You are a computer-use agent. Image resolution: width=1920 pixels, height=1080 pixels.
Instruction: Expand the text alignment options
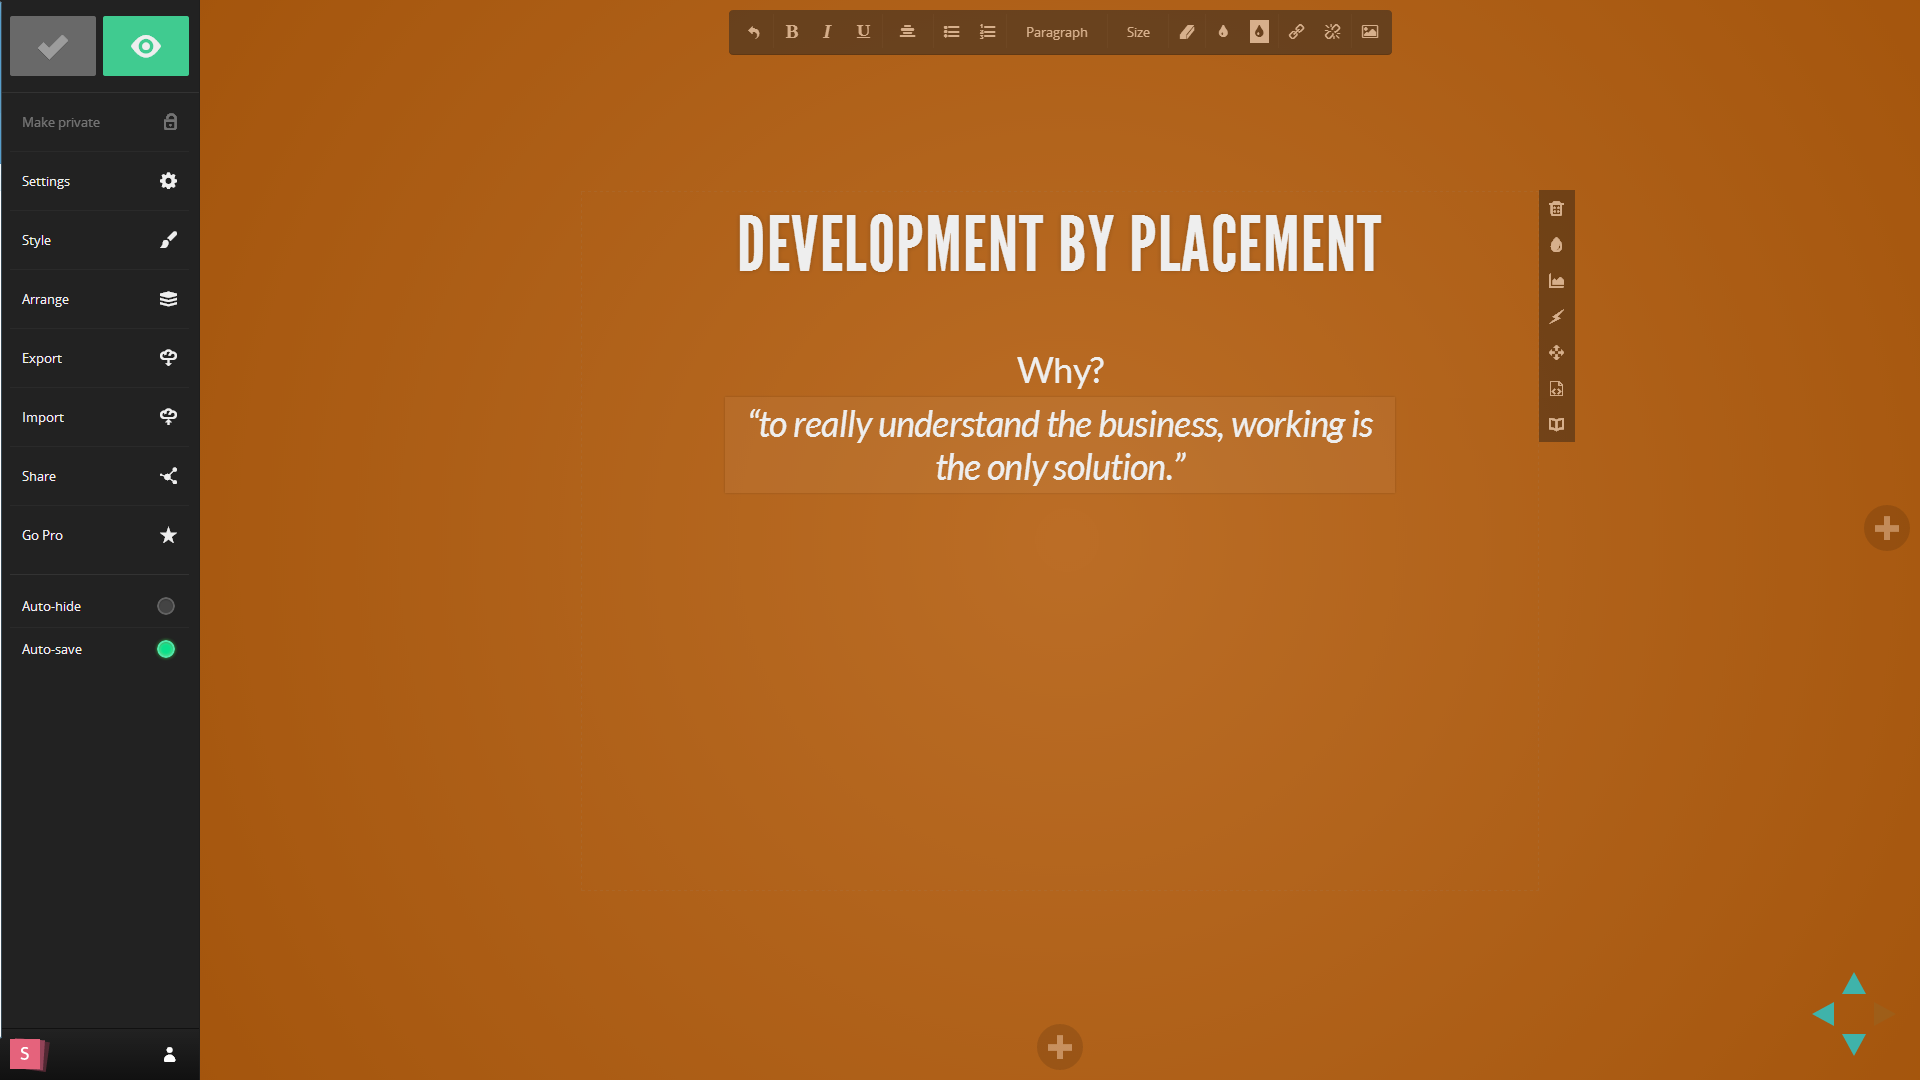[907, 32]
